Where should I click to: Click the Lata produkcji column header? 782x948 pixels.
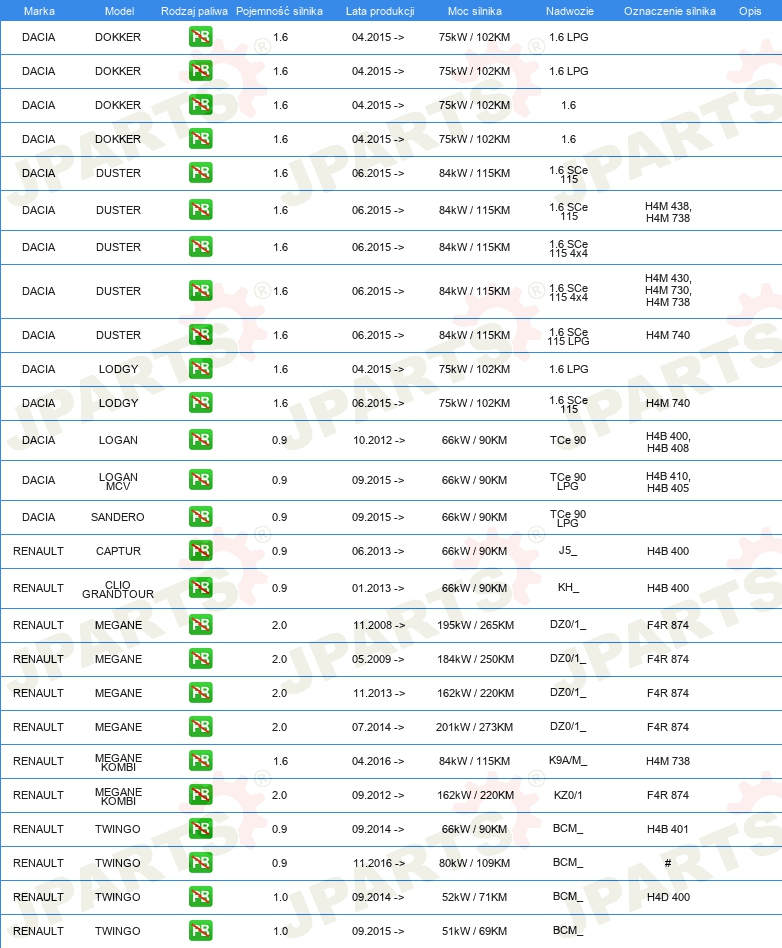380,11
